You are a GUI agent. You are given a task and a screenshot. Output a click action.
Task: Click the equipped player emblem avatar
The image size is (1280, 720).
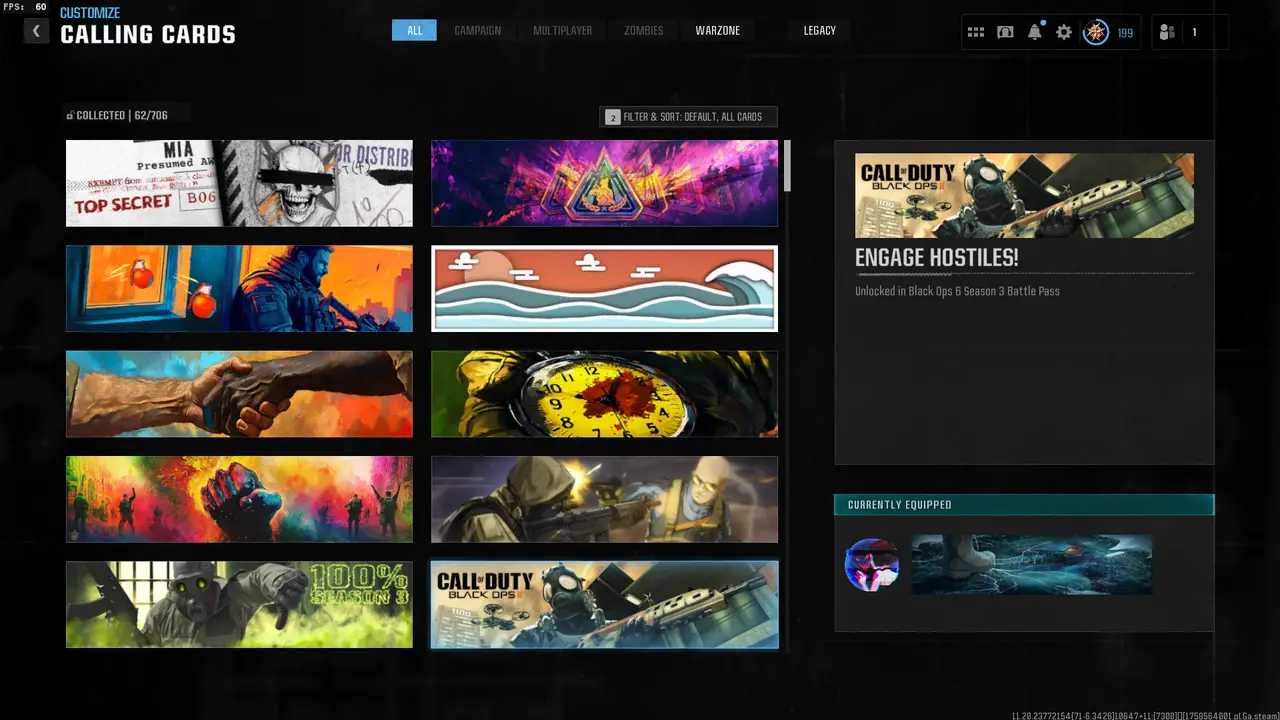point(872,565)
